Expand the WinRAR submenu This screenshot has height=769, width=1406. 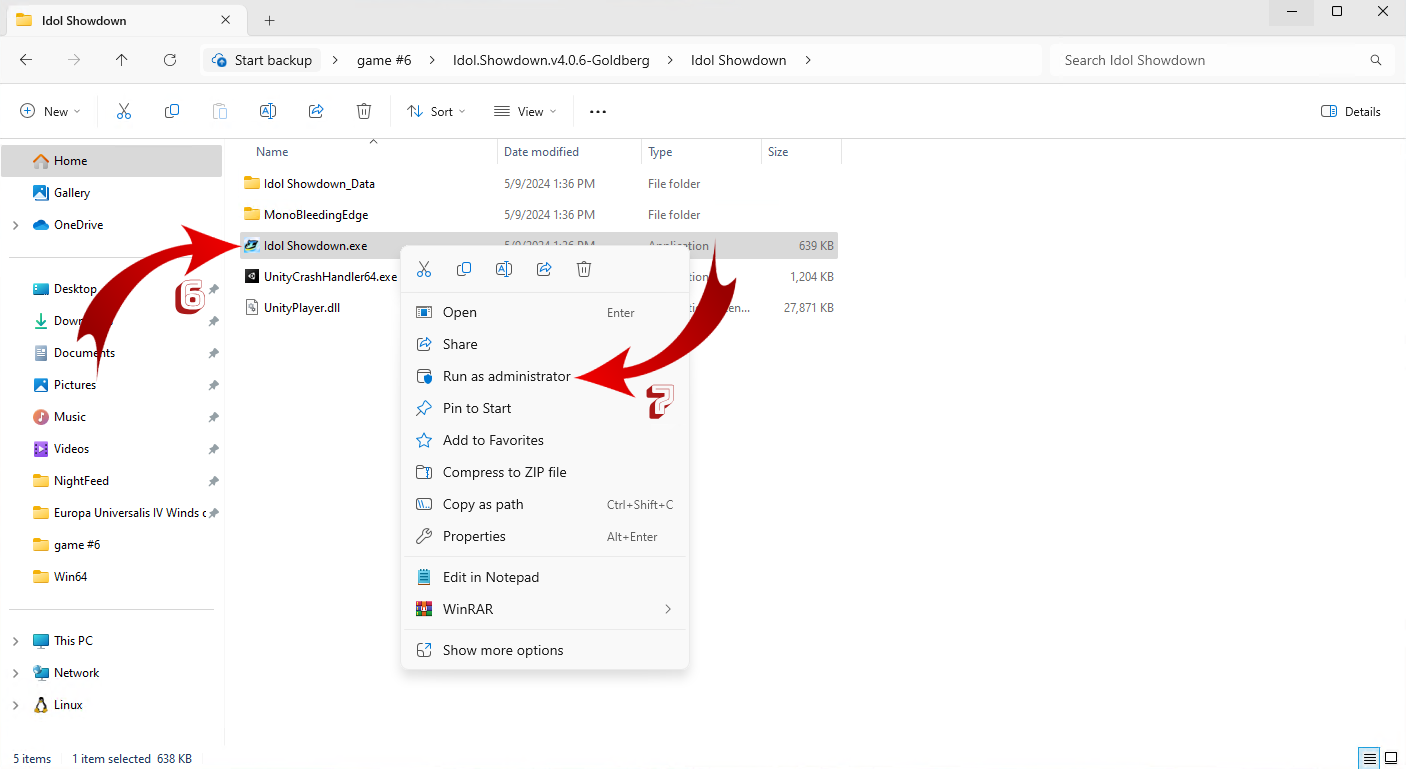point(667,609)
